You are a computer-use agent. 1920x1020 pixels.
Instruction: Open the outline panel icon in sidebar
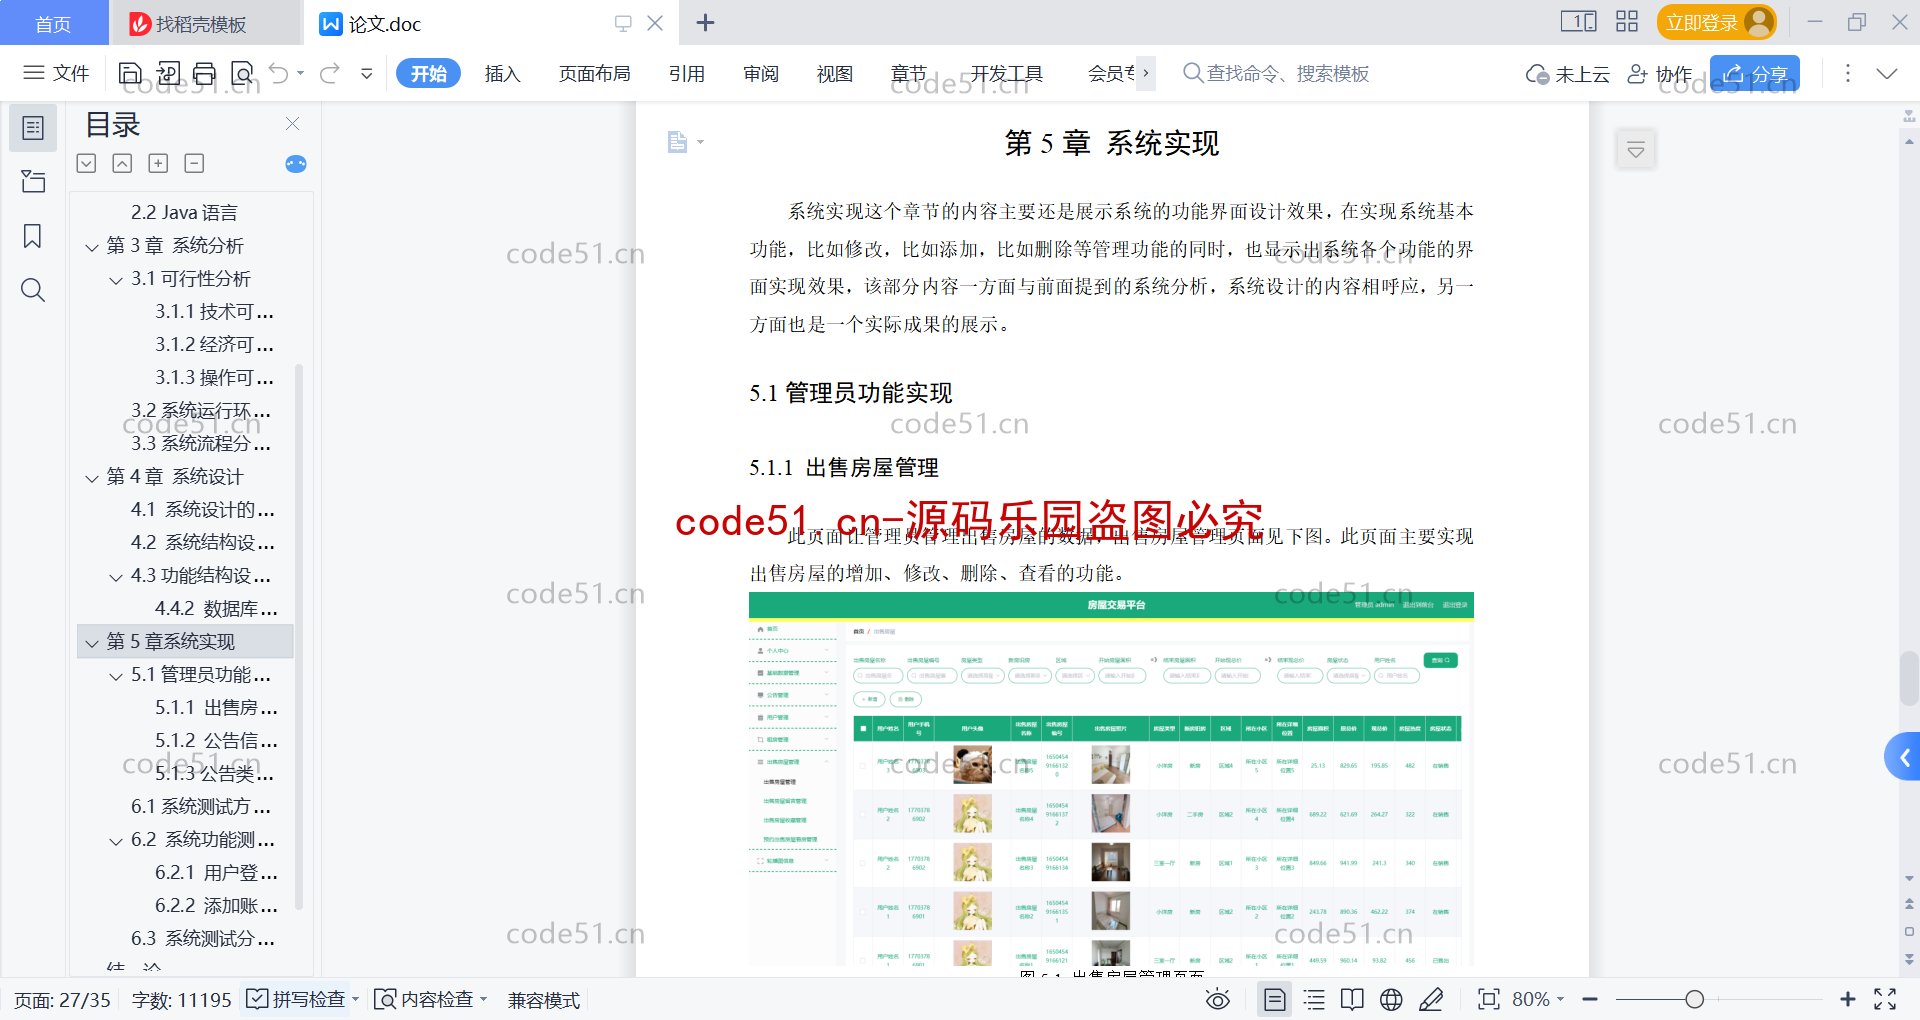pyautogui.click(x=33, y=128)
